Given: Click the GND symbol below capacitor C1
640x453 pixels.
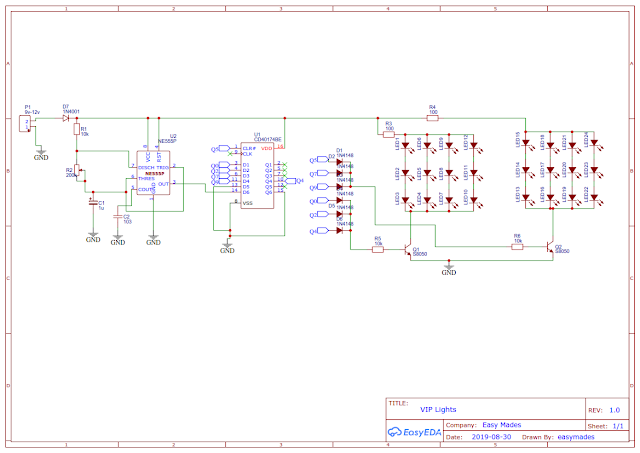Looking at the screenshot, I should (93, 238).
